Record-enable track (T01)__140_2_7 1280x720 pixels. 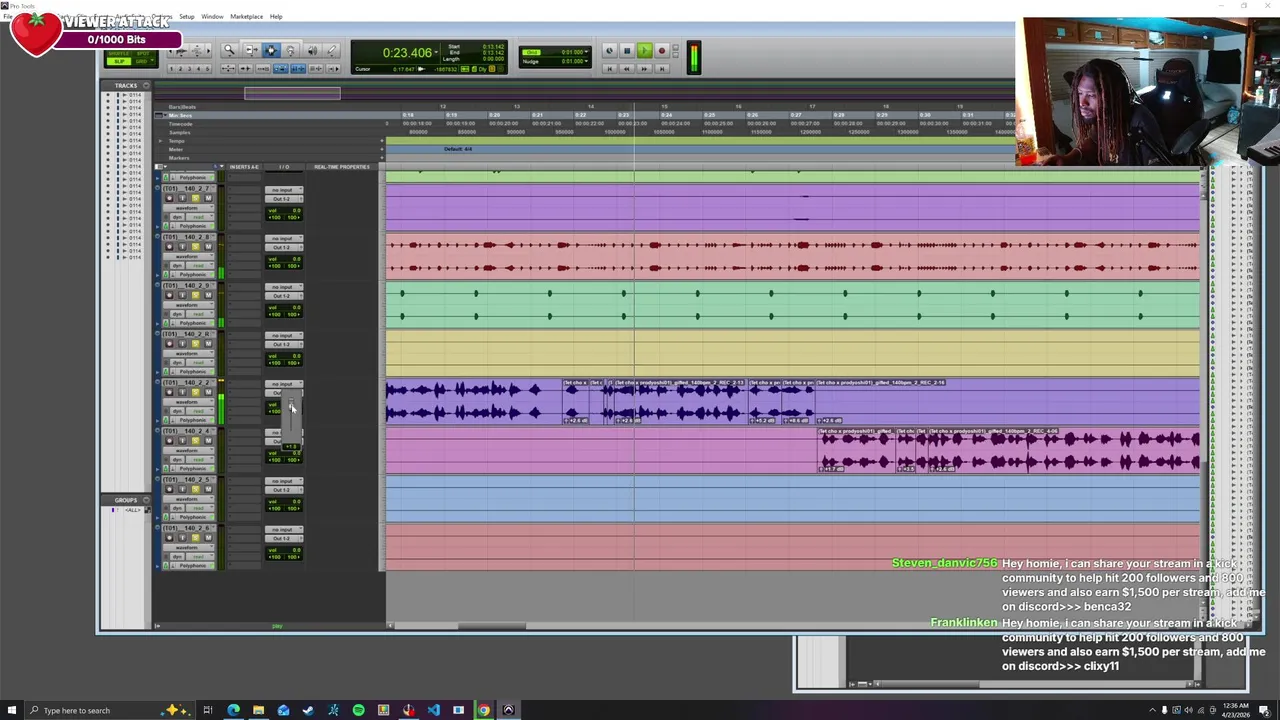pyautogui.click(x=169, y=198)
